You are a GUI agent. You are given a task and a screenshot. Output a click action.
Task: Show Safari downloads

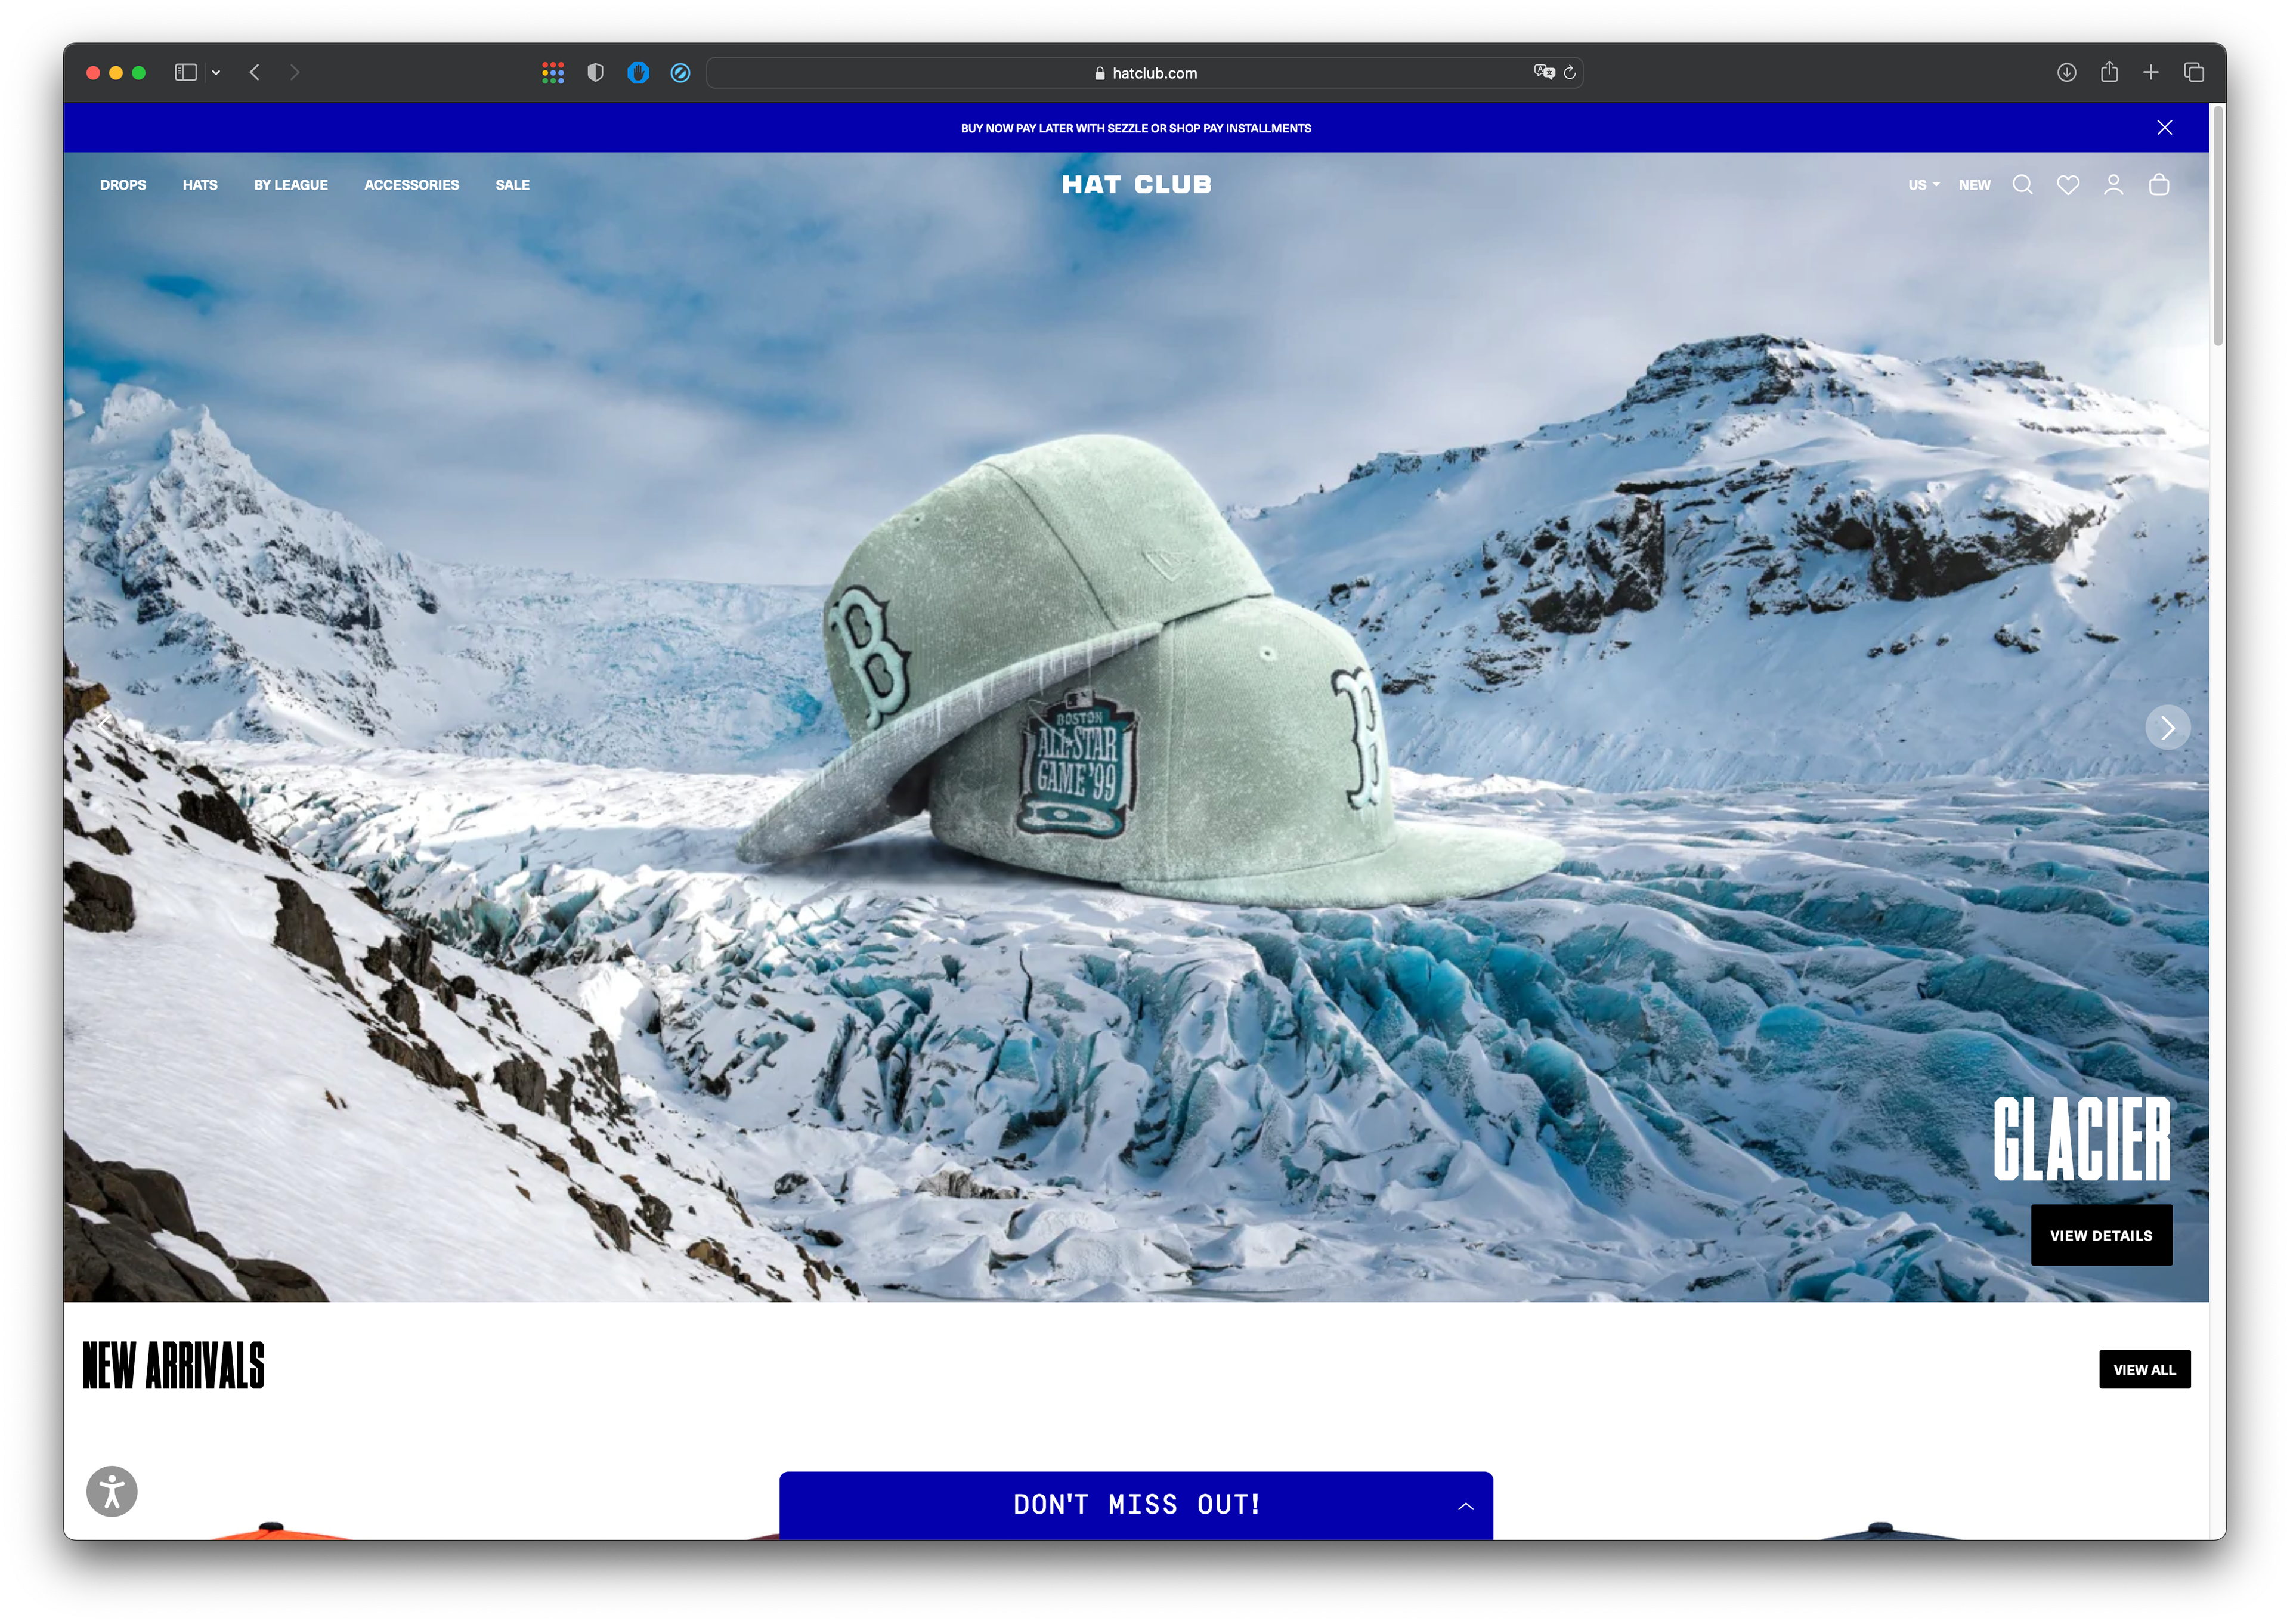click(2066, 73)
